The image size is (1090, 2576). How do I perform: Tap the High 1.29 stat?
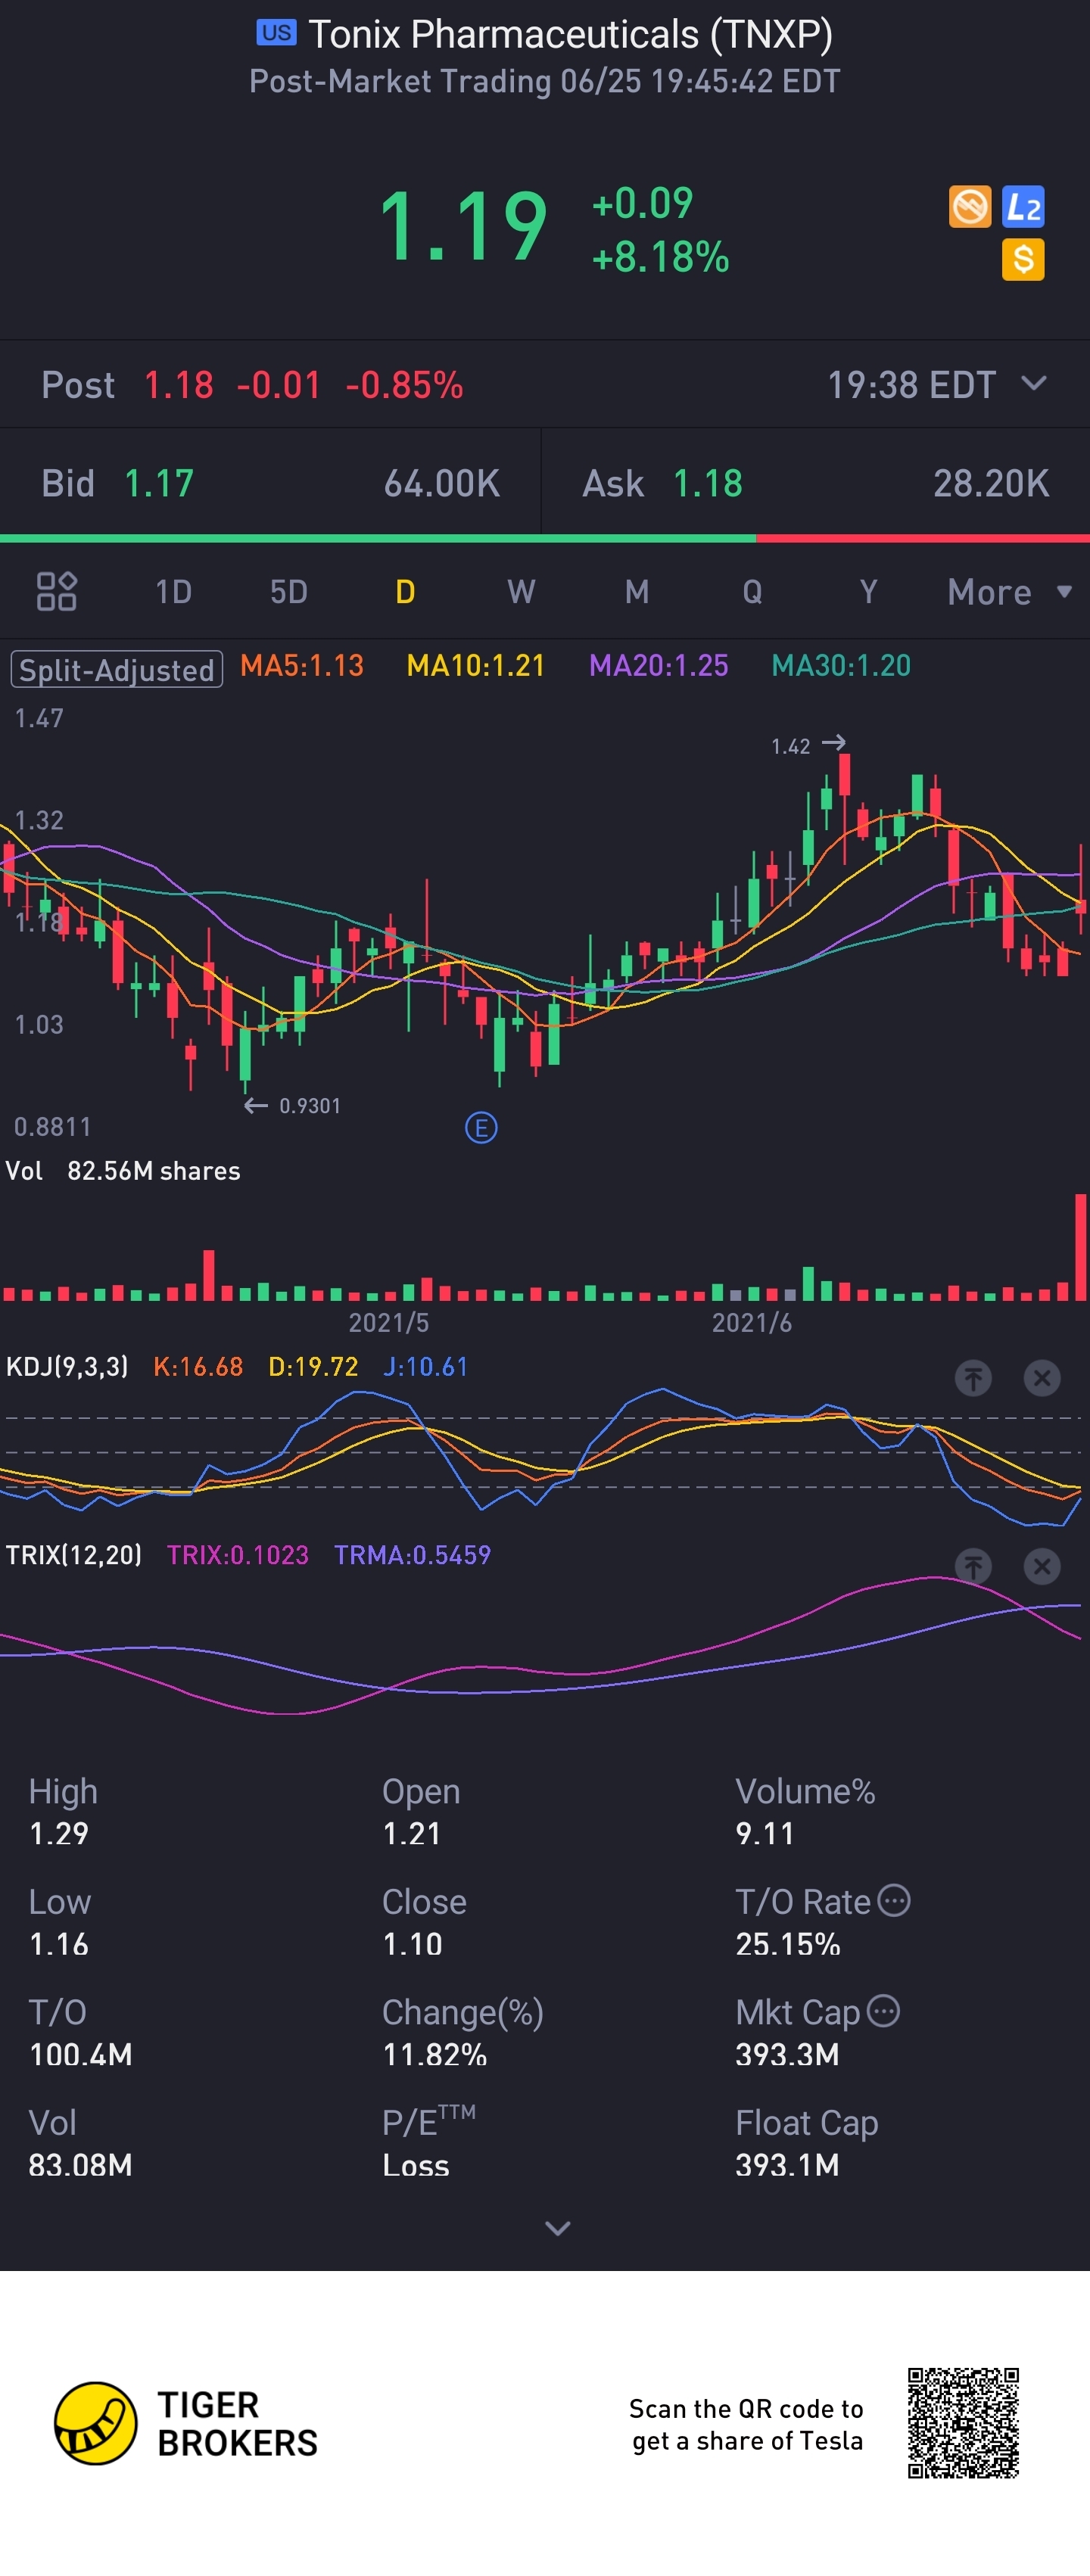pyautogui.click(x=63, y=1812)
